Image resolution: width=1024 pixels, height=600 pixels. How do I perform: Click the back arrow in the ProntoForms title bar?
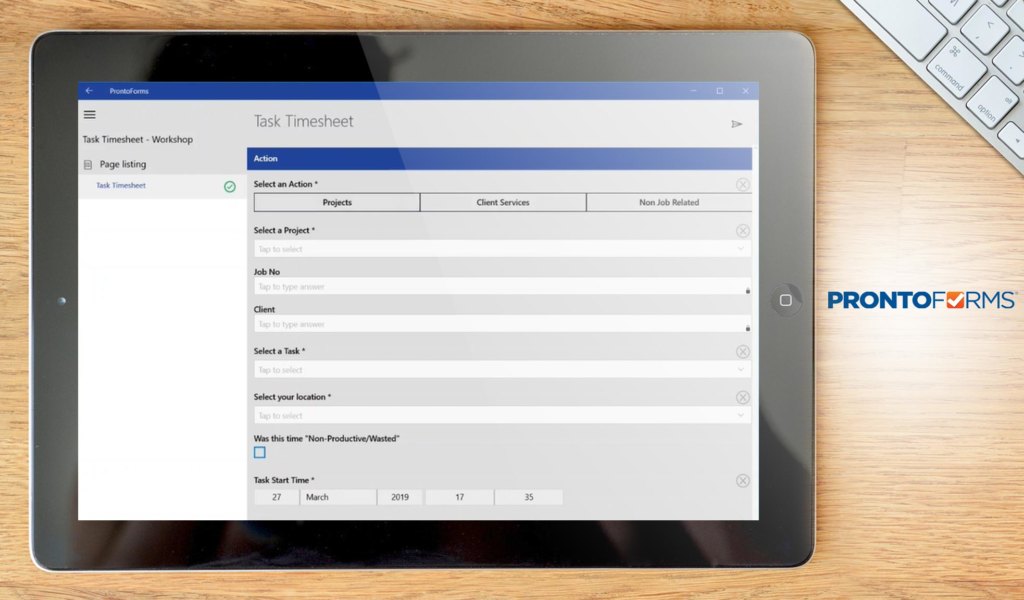pos(88,91)
